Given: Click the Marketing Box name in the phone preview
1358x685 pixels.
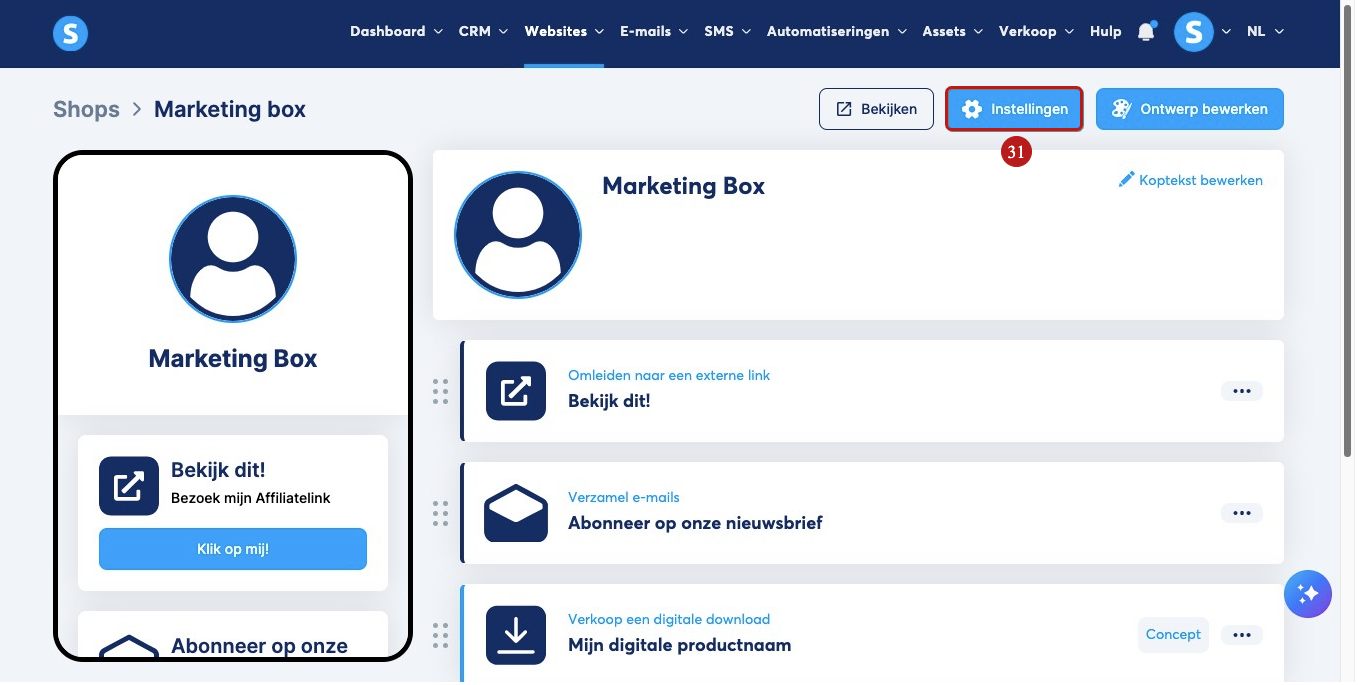Looking at the screenshot, I should coord(233,359).
